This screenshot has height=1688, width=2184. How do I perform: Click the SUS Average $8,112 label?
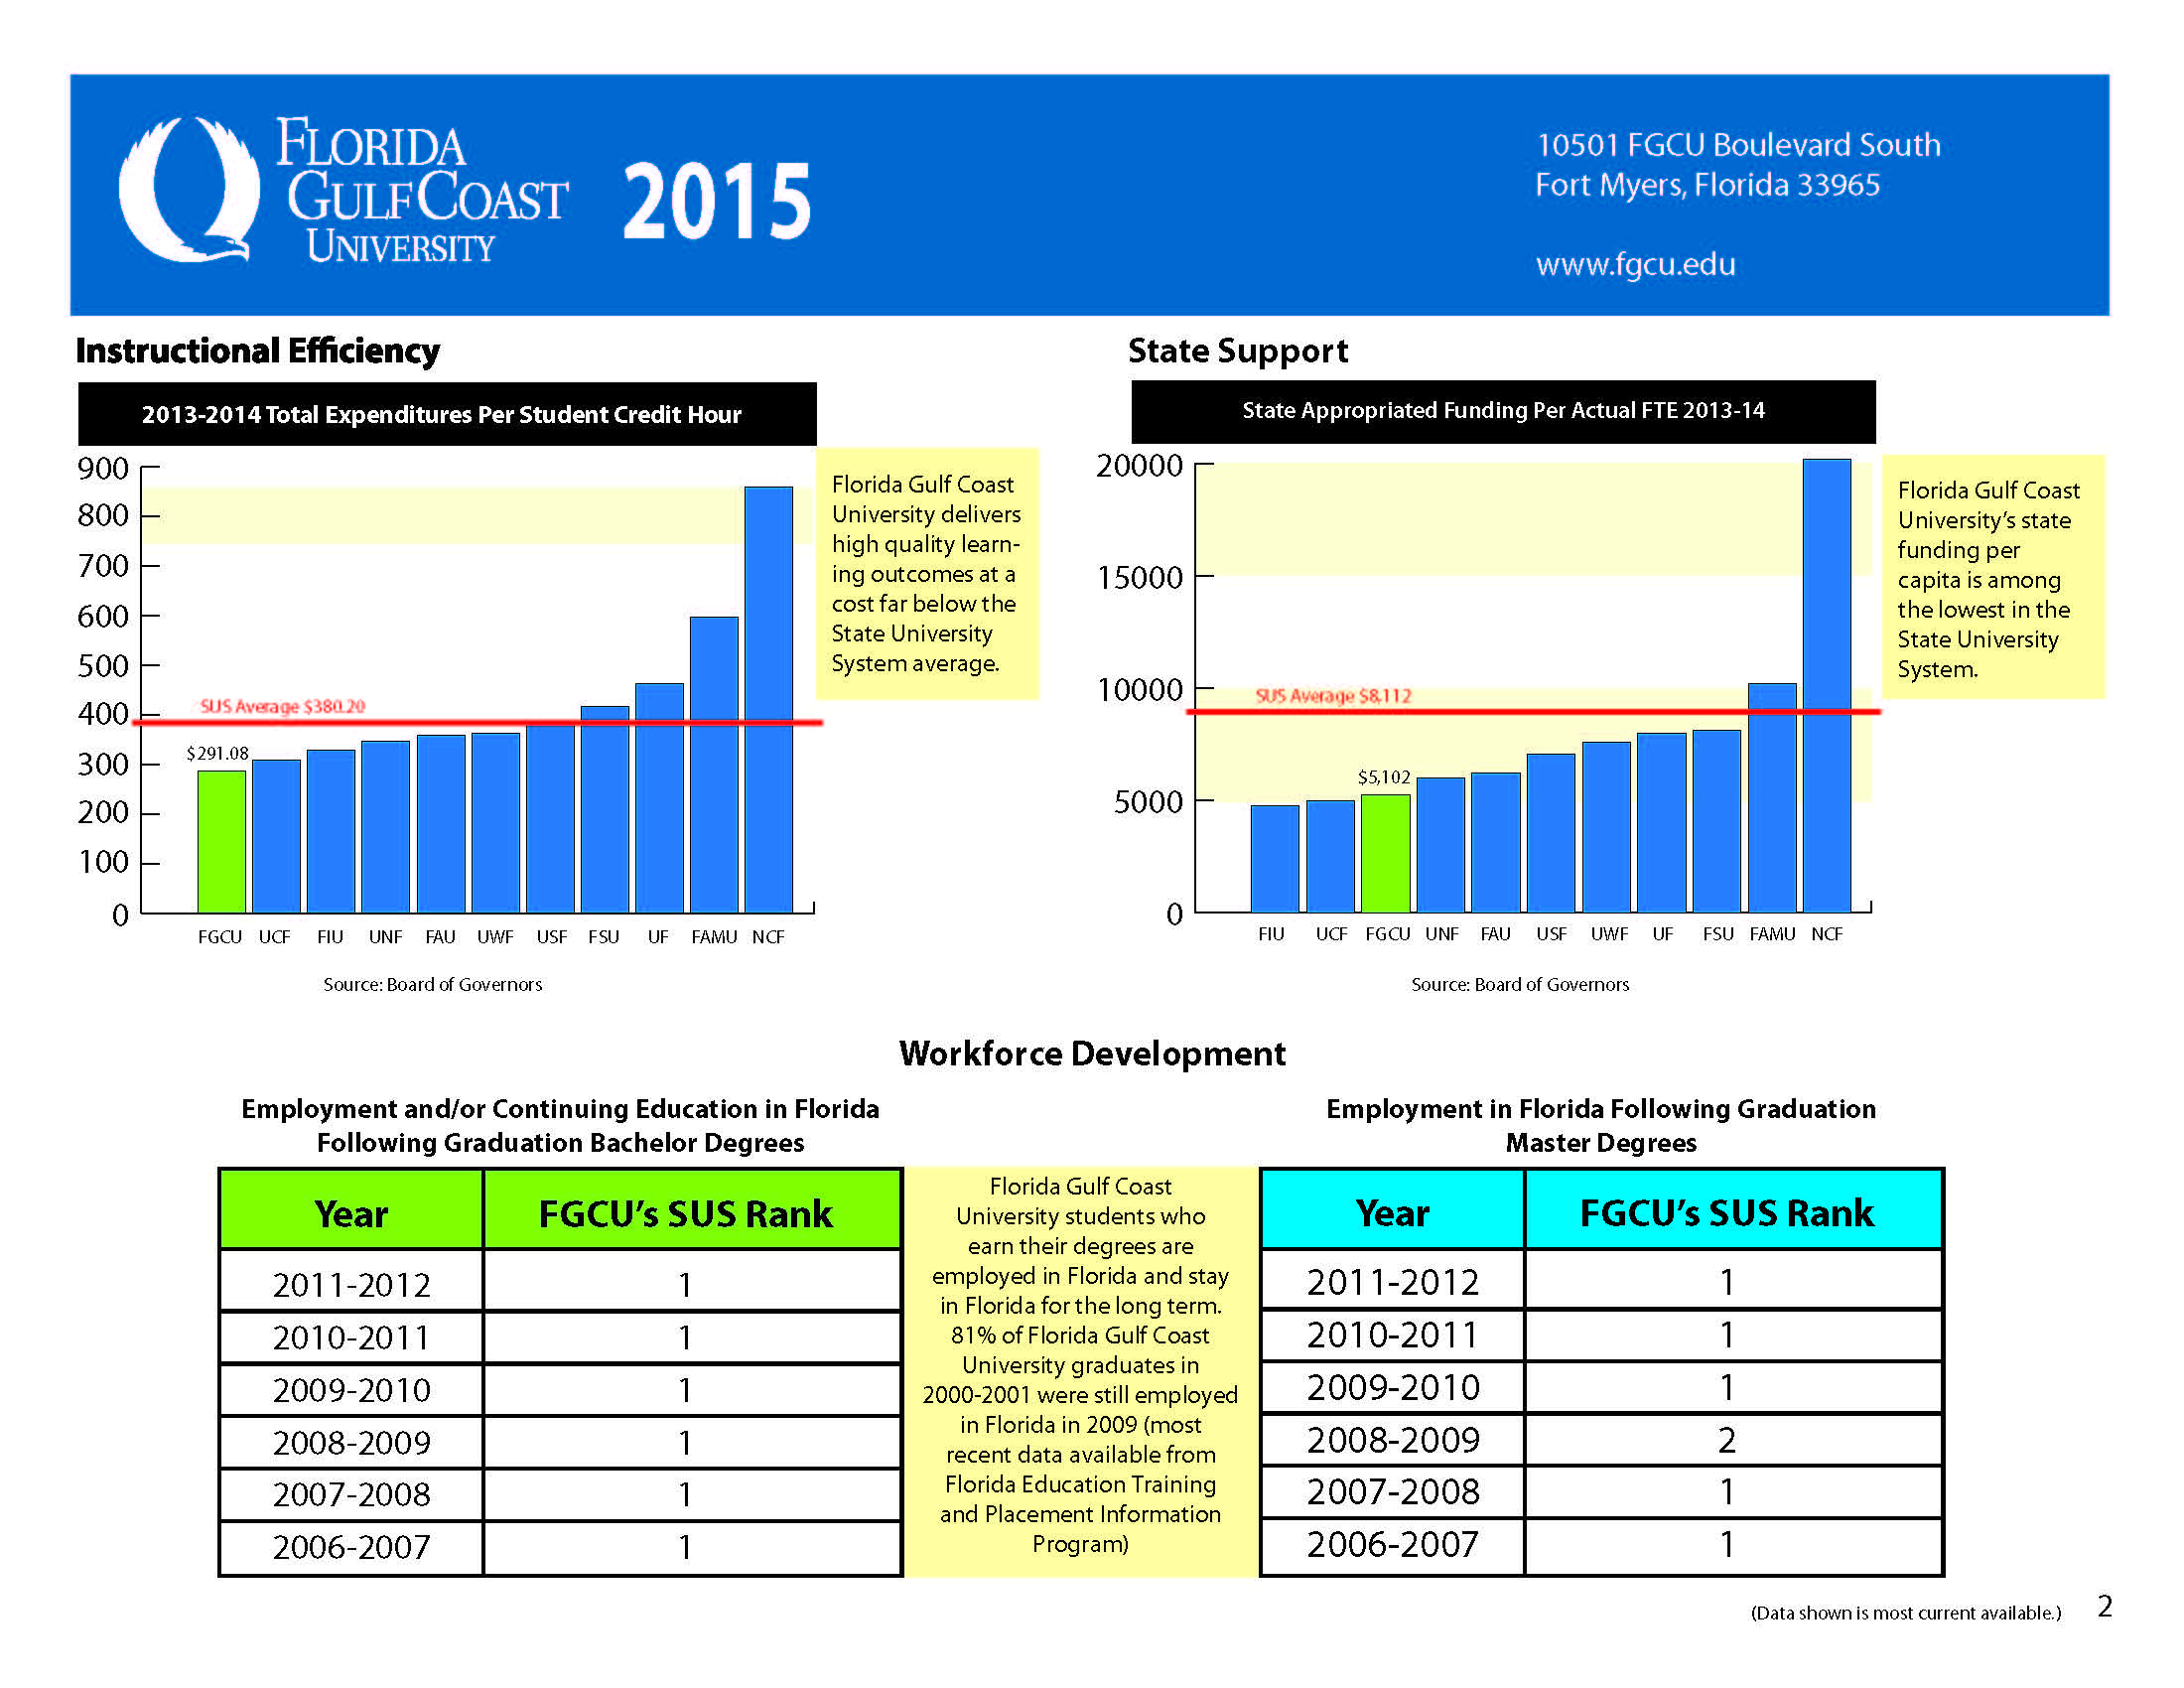point(1333,695)
